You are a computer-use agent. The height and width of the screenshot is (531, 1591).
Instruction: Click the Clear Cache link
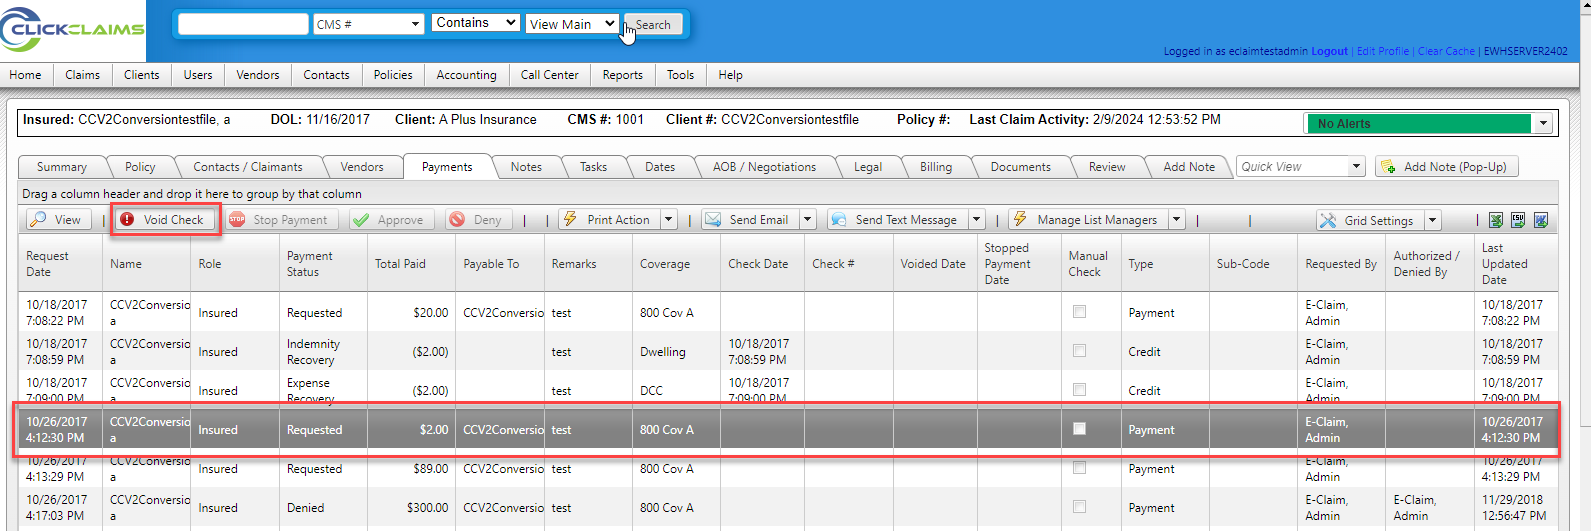point(1446,51)
